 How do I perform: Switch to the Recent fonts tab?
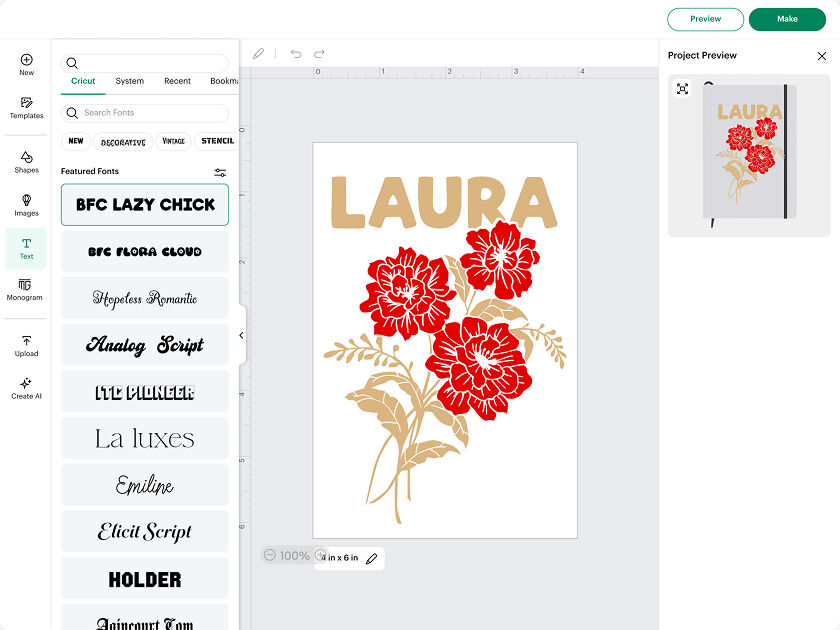coord(177,81)
